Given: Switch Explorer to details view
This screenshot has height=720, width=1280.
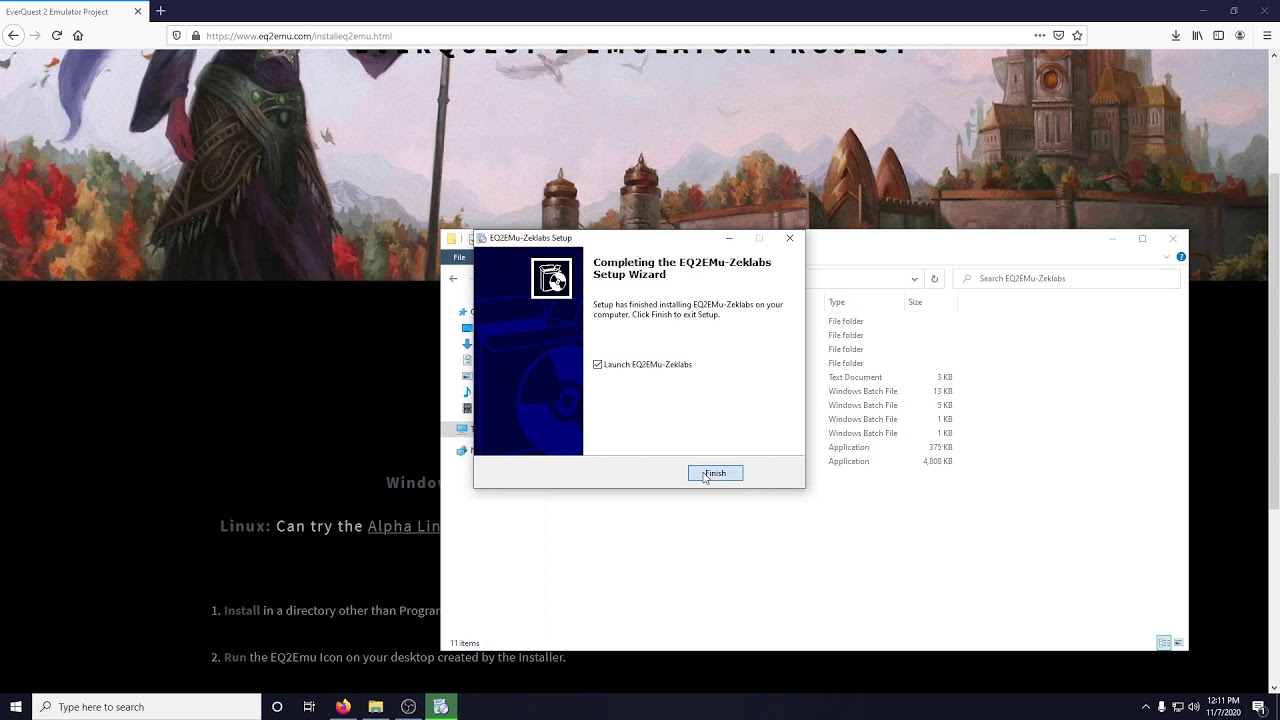Looking at the screenshot, I should (1164, 643).
